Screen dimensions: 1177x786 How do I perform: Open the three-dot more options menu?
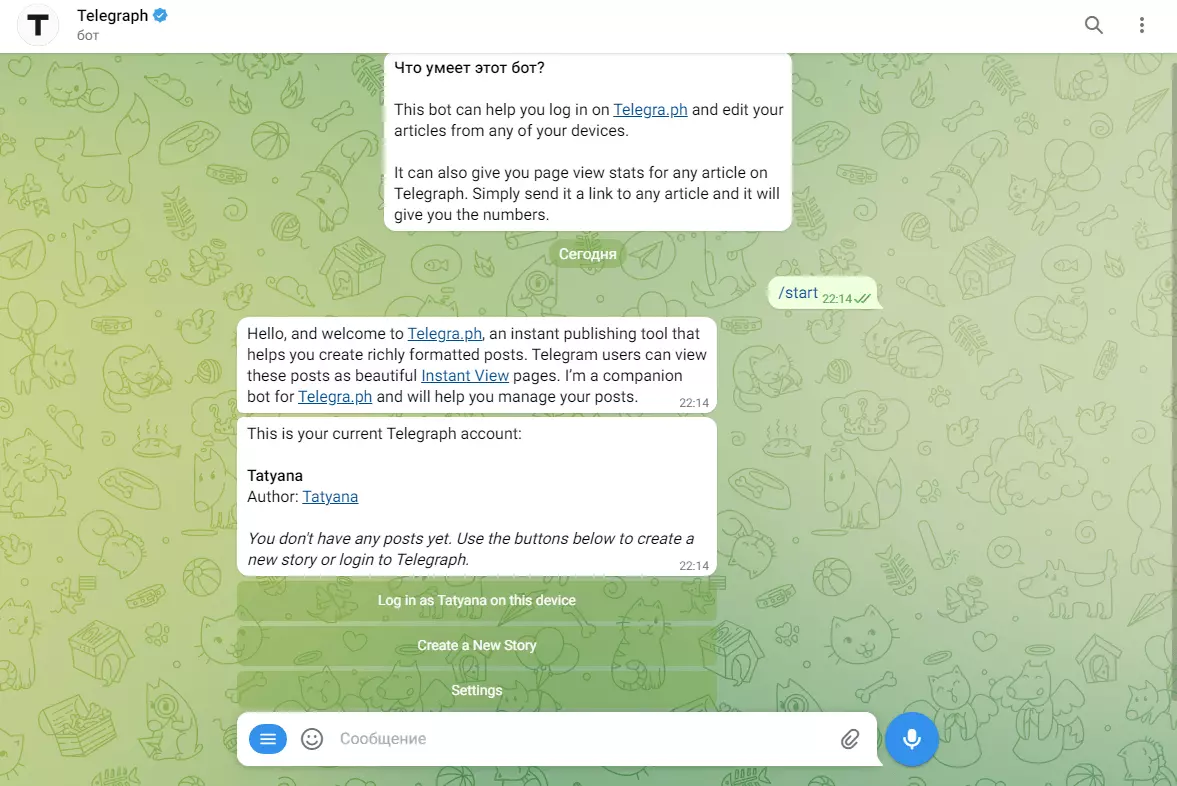pyautogui.click(x=1142, y=26)
